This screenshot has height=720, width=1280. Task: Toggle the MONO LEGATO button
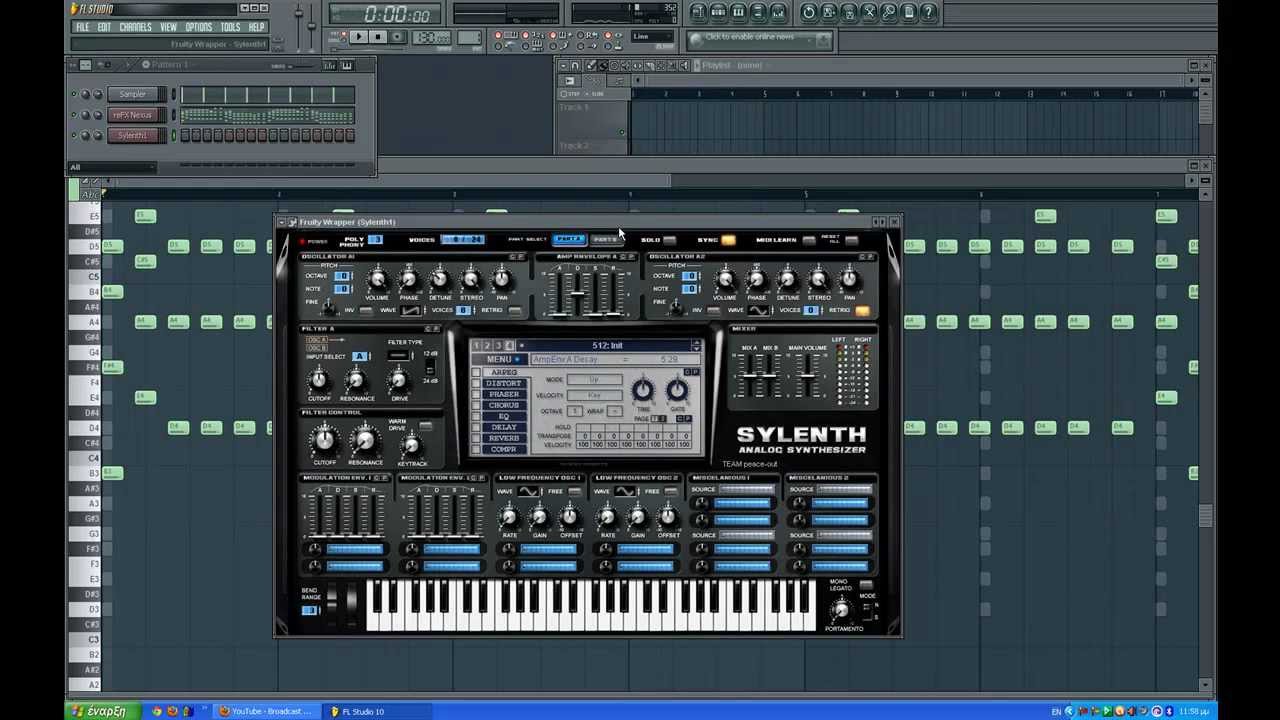click(x=866, y=585)
